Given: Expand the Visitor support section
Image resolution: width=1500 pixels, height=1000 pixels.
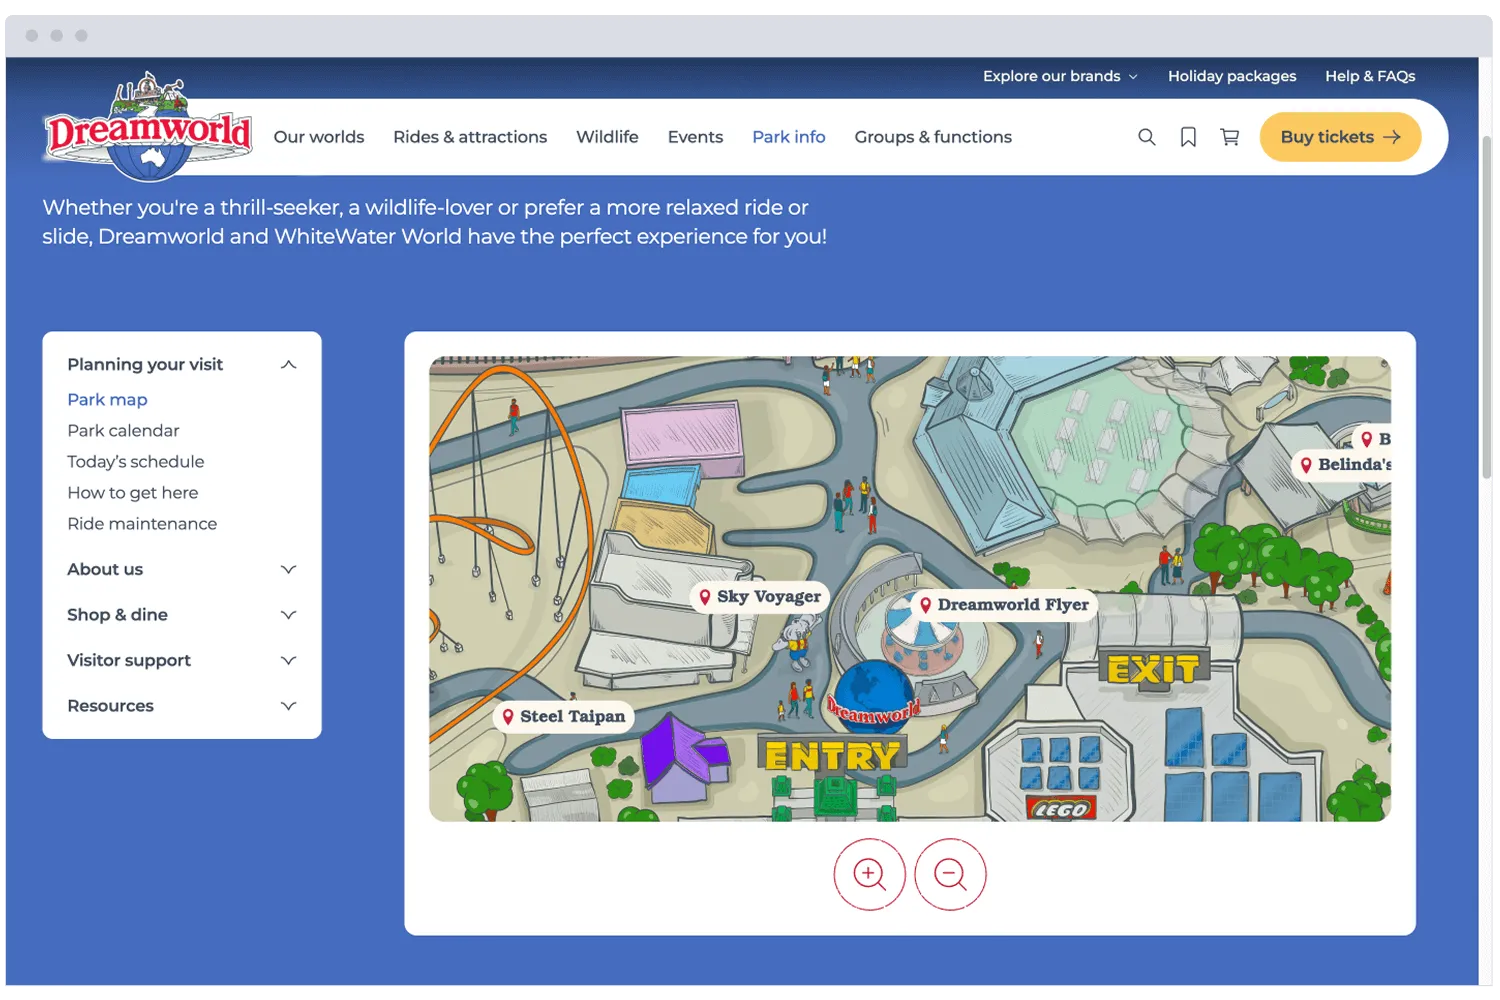Looking at the screenshot, I should pos(182,660).
